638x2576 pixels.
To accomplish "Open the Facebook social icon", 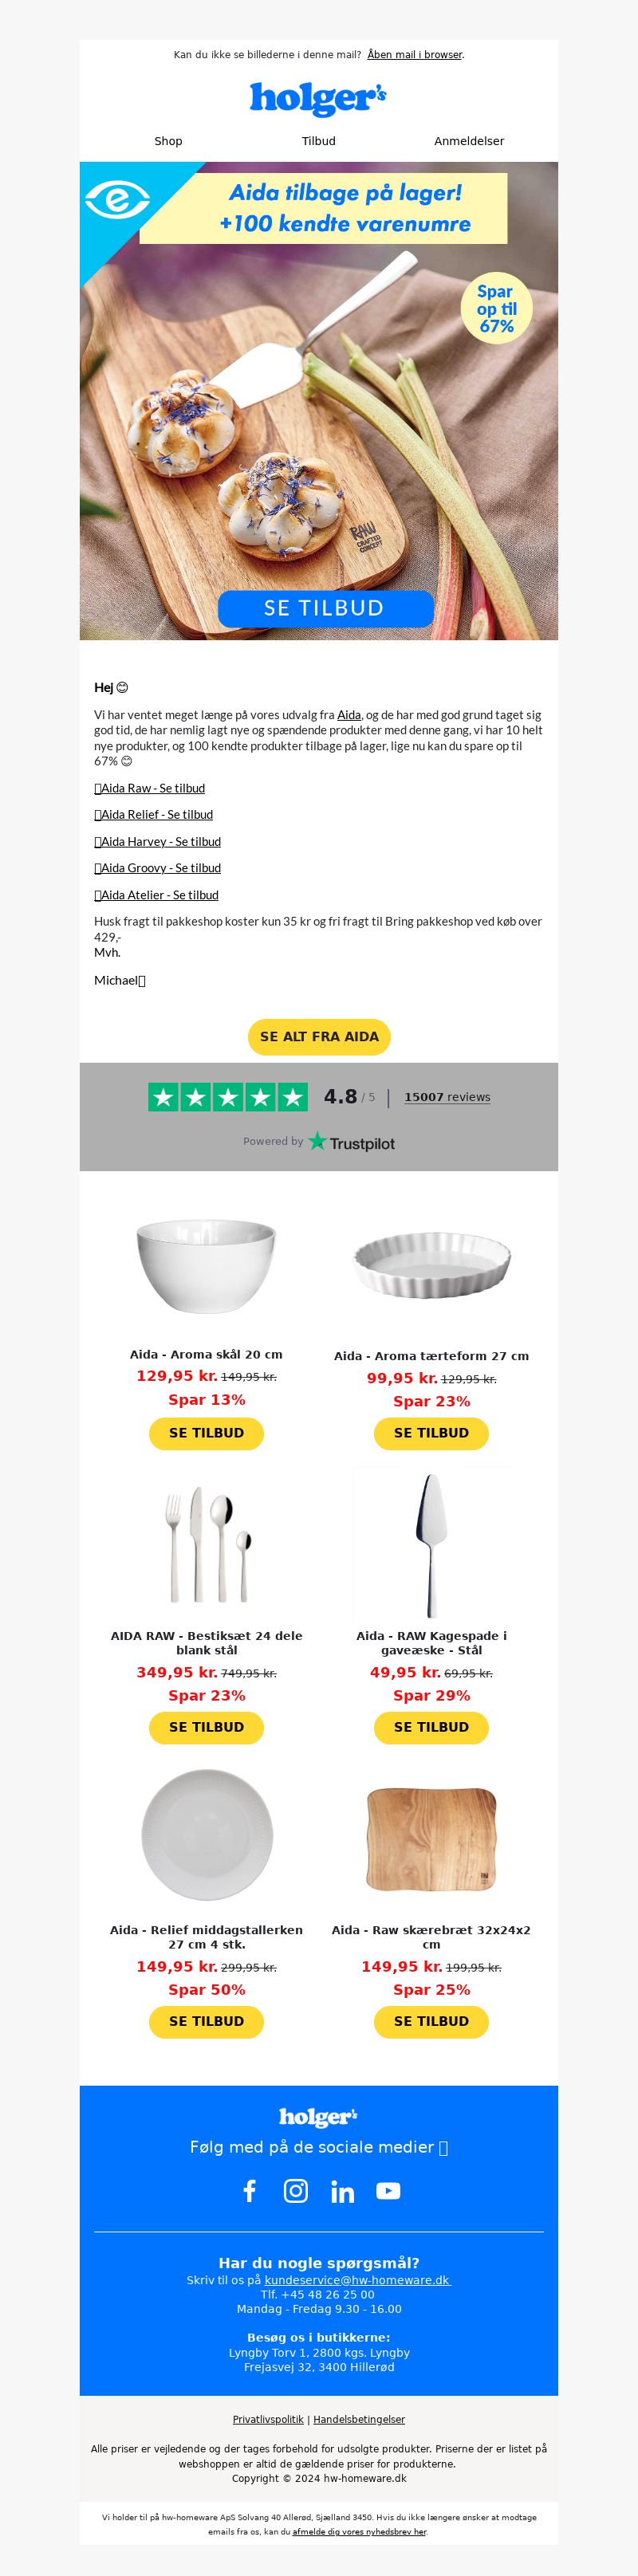I will 250,2190.
